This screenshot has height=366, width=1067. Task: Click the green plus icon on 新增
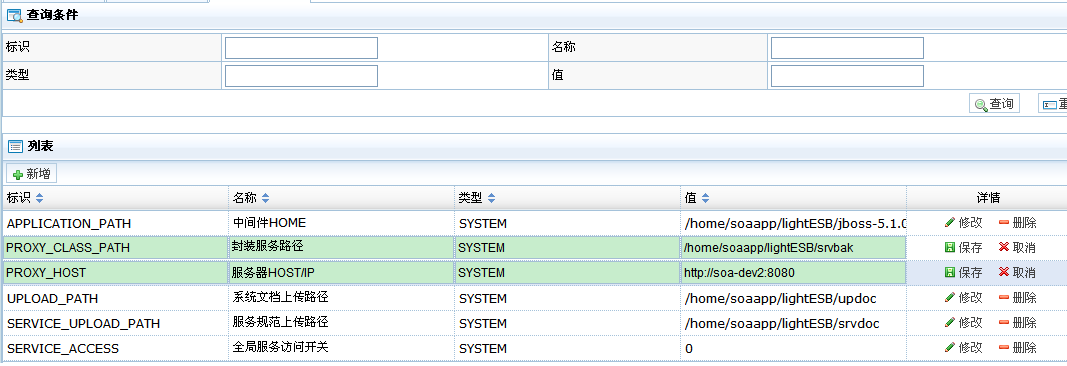(x=18, y=175)
